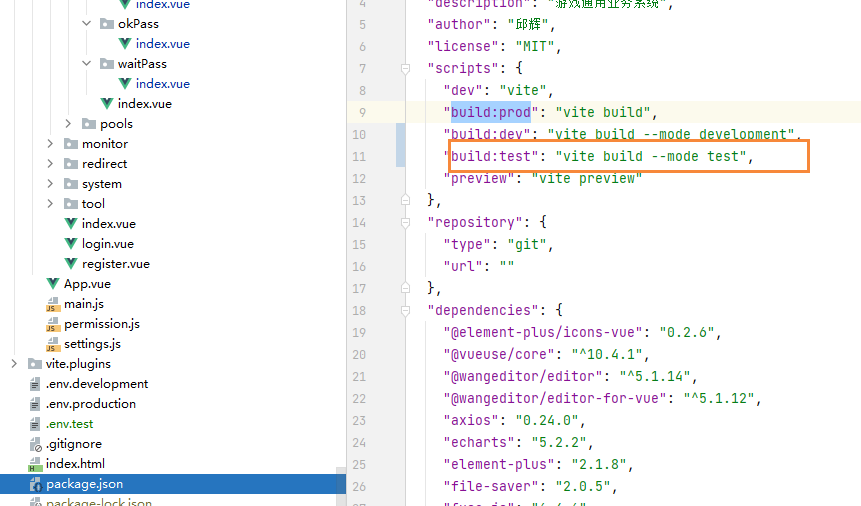
Task: Click "build:test" script key
Action: click(491, 157)
